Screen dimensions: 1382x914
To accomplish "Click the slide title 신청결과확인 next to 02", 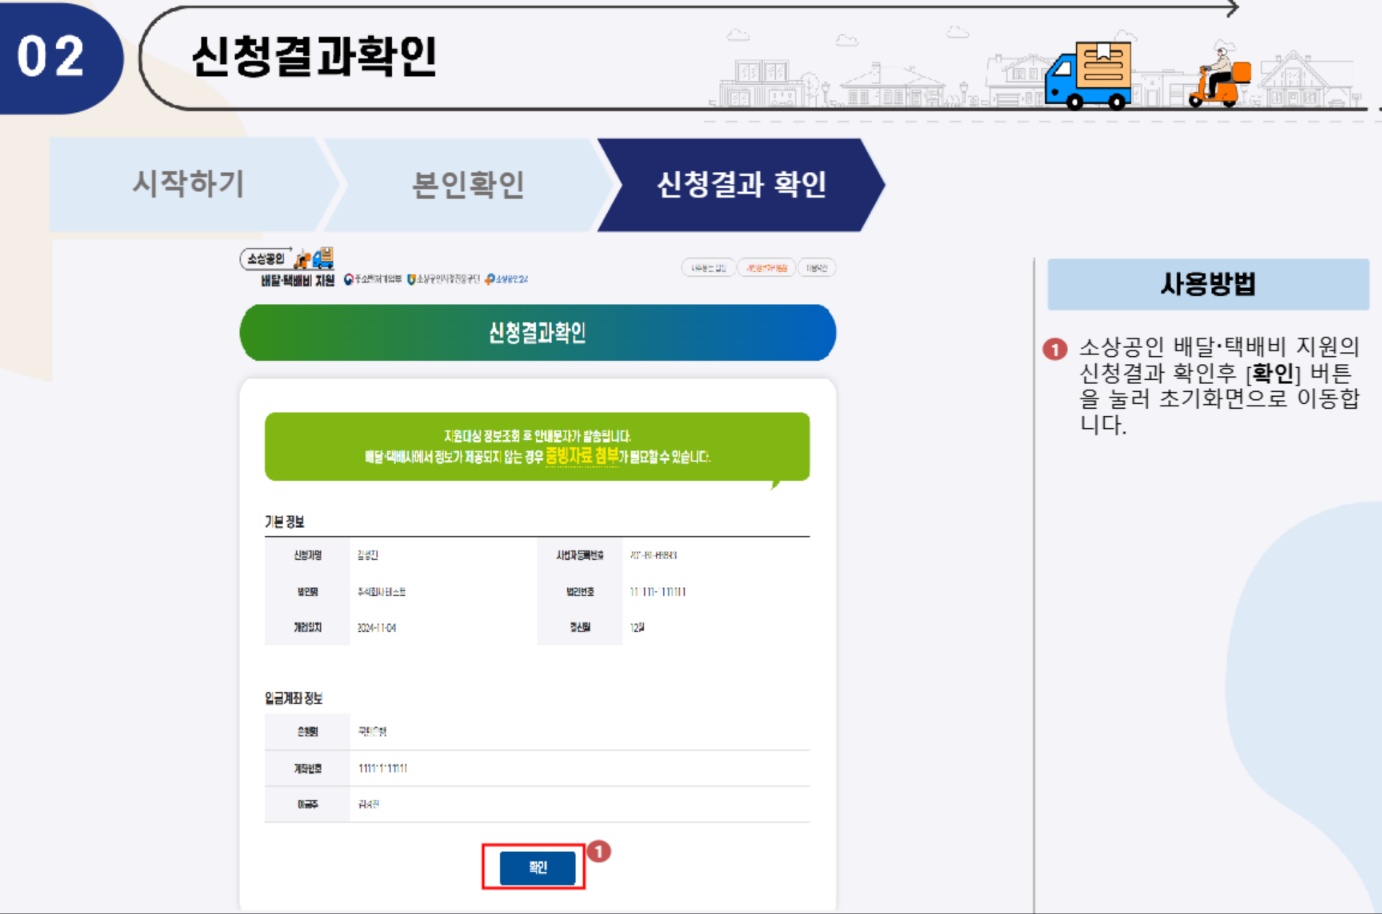I will point(314,56).
